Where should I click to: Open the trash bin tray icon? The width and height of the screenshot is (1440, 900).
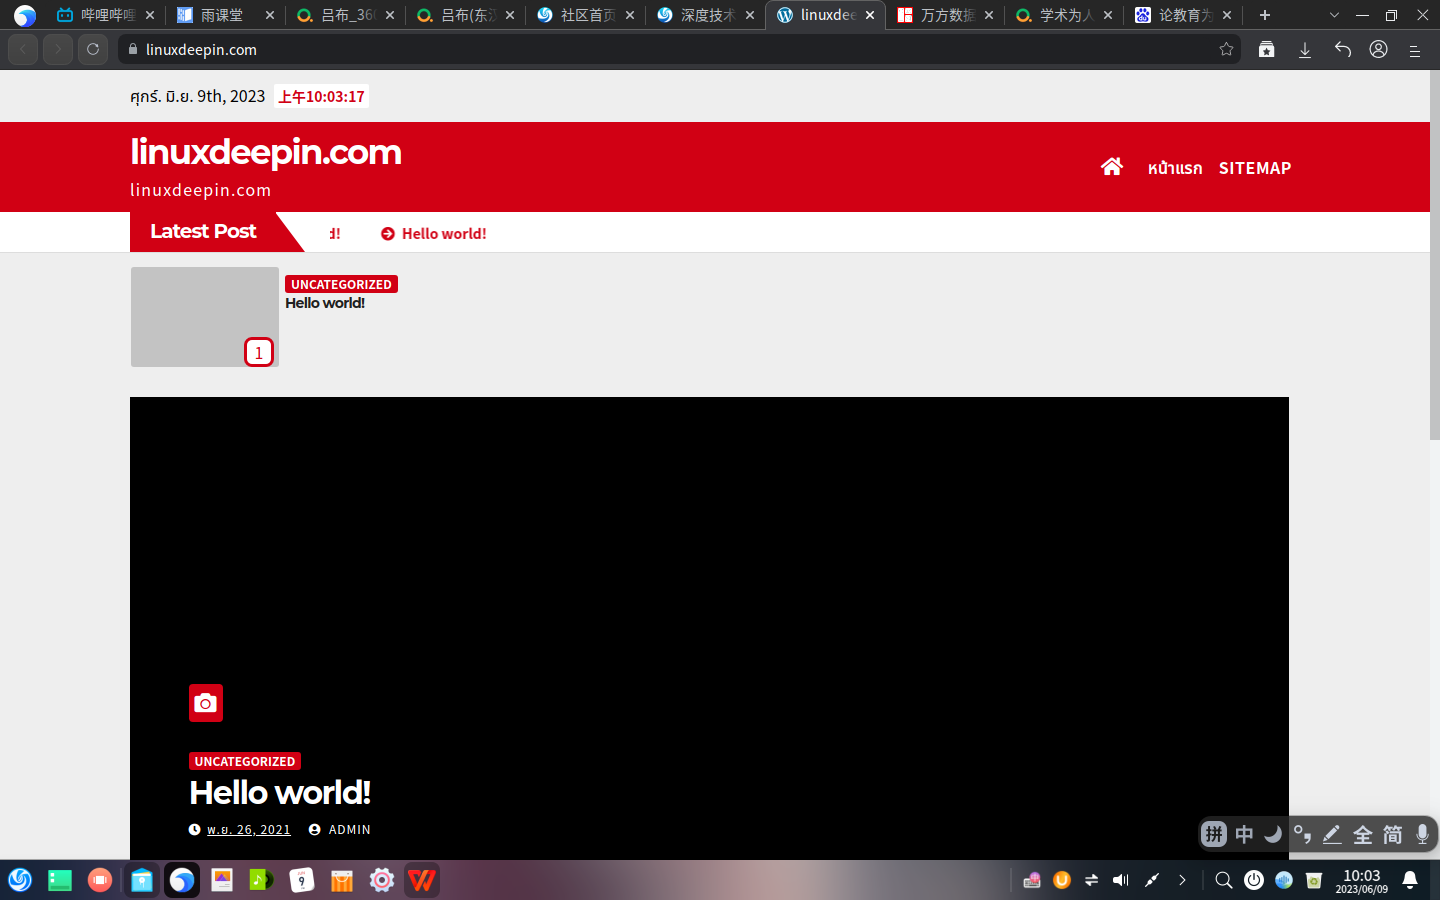click(1314, 880)
